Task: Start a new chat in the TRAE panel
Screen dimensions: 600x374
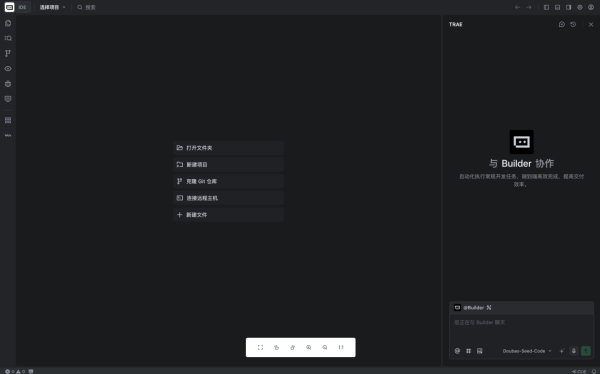Action: (562, 24)
